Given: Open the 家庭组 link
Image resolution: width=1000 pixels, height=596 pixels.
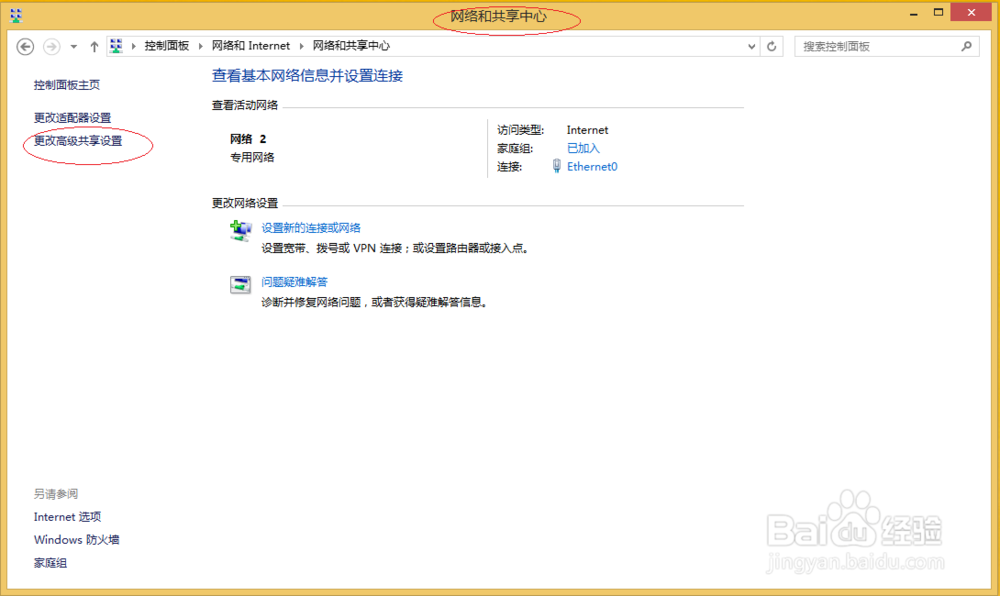Looking at the screenshot, I should click(x=49, y=562).
